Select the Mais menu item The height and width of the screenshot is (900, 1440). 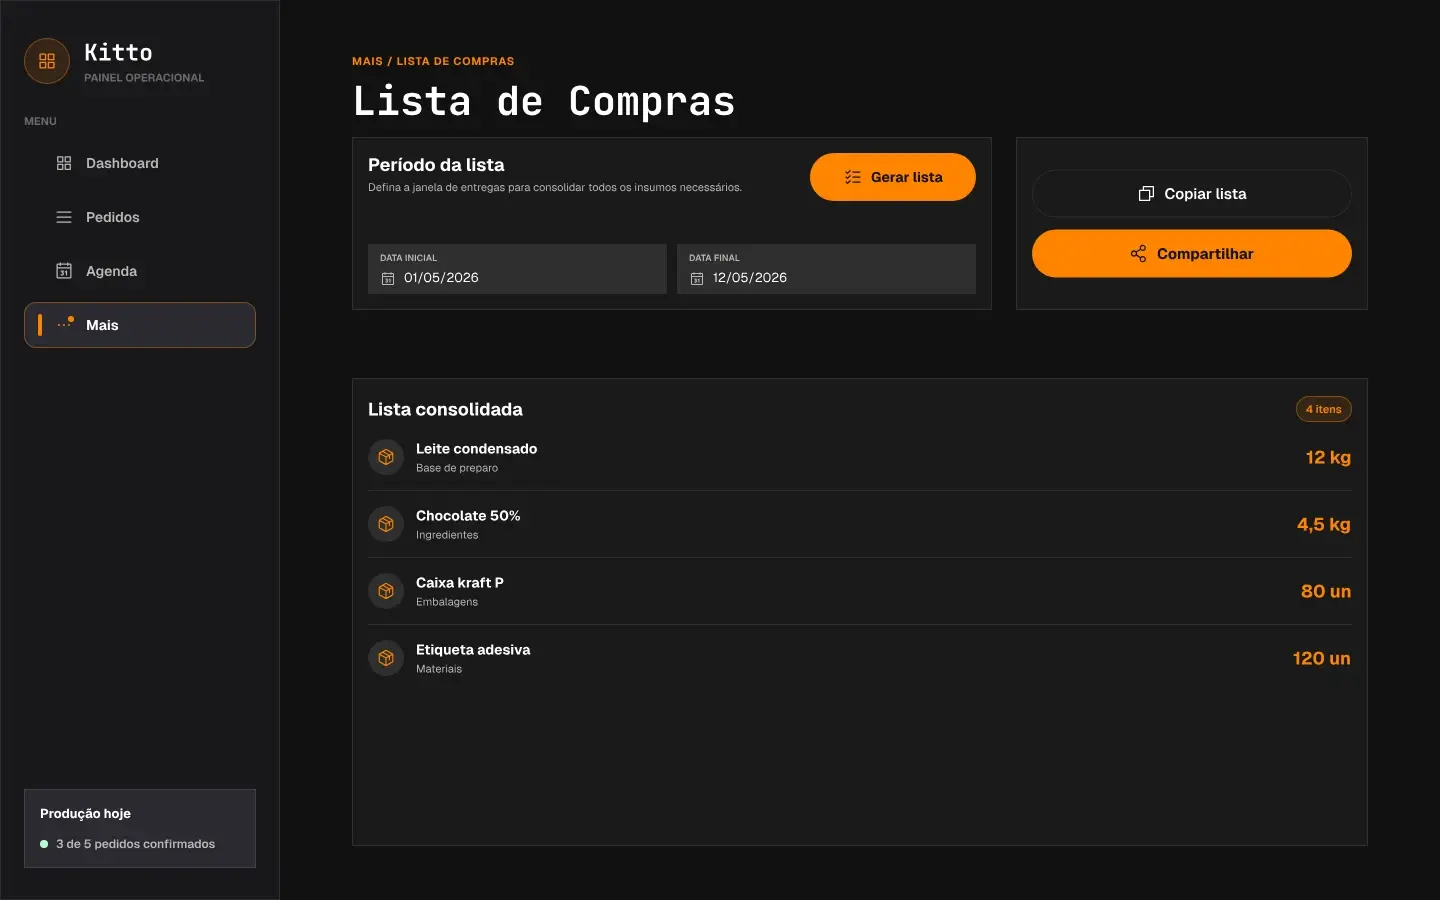tap(140, 325)
